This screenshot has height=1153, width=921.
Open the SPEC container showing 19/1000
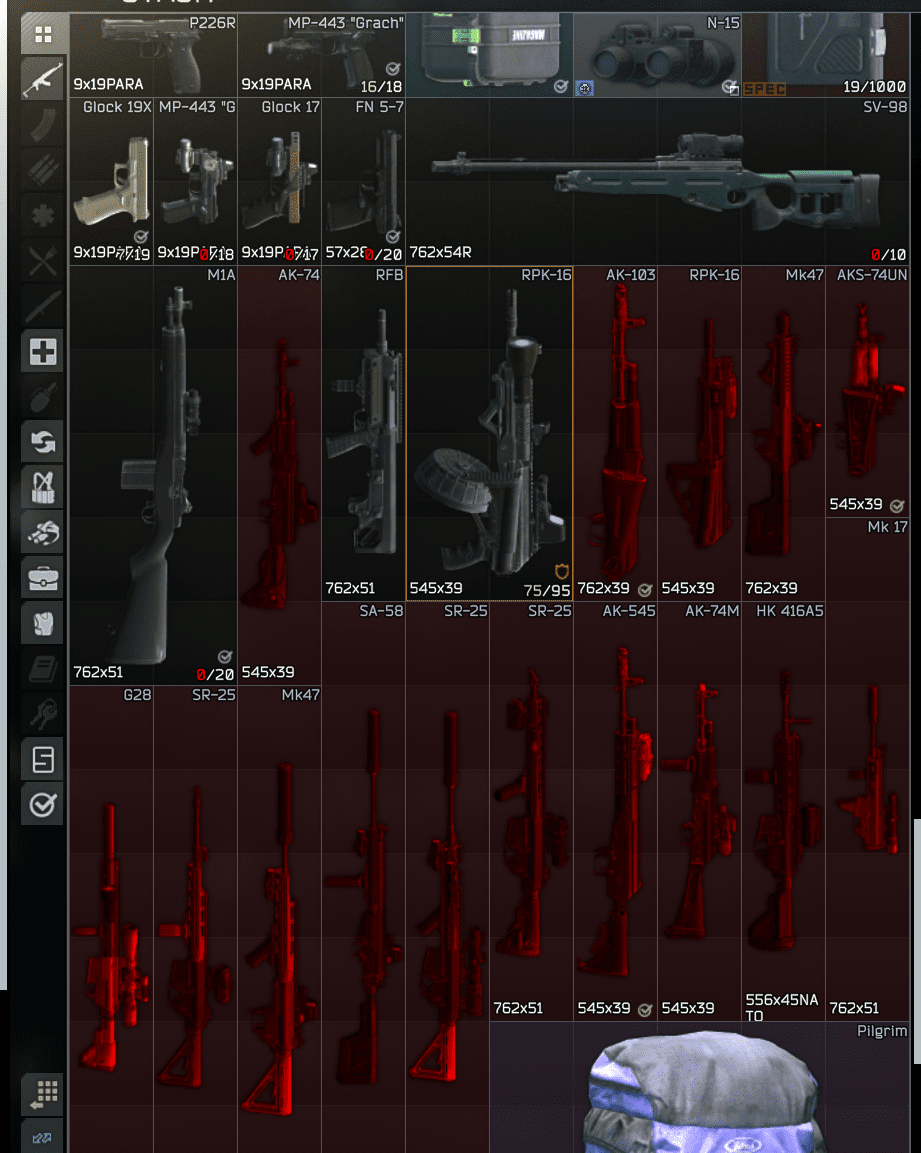tap(825, 55)
